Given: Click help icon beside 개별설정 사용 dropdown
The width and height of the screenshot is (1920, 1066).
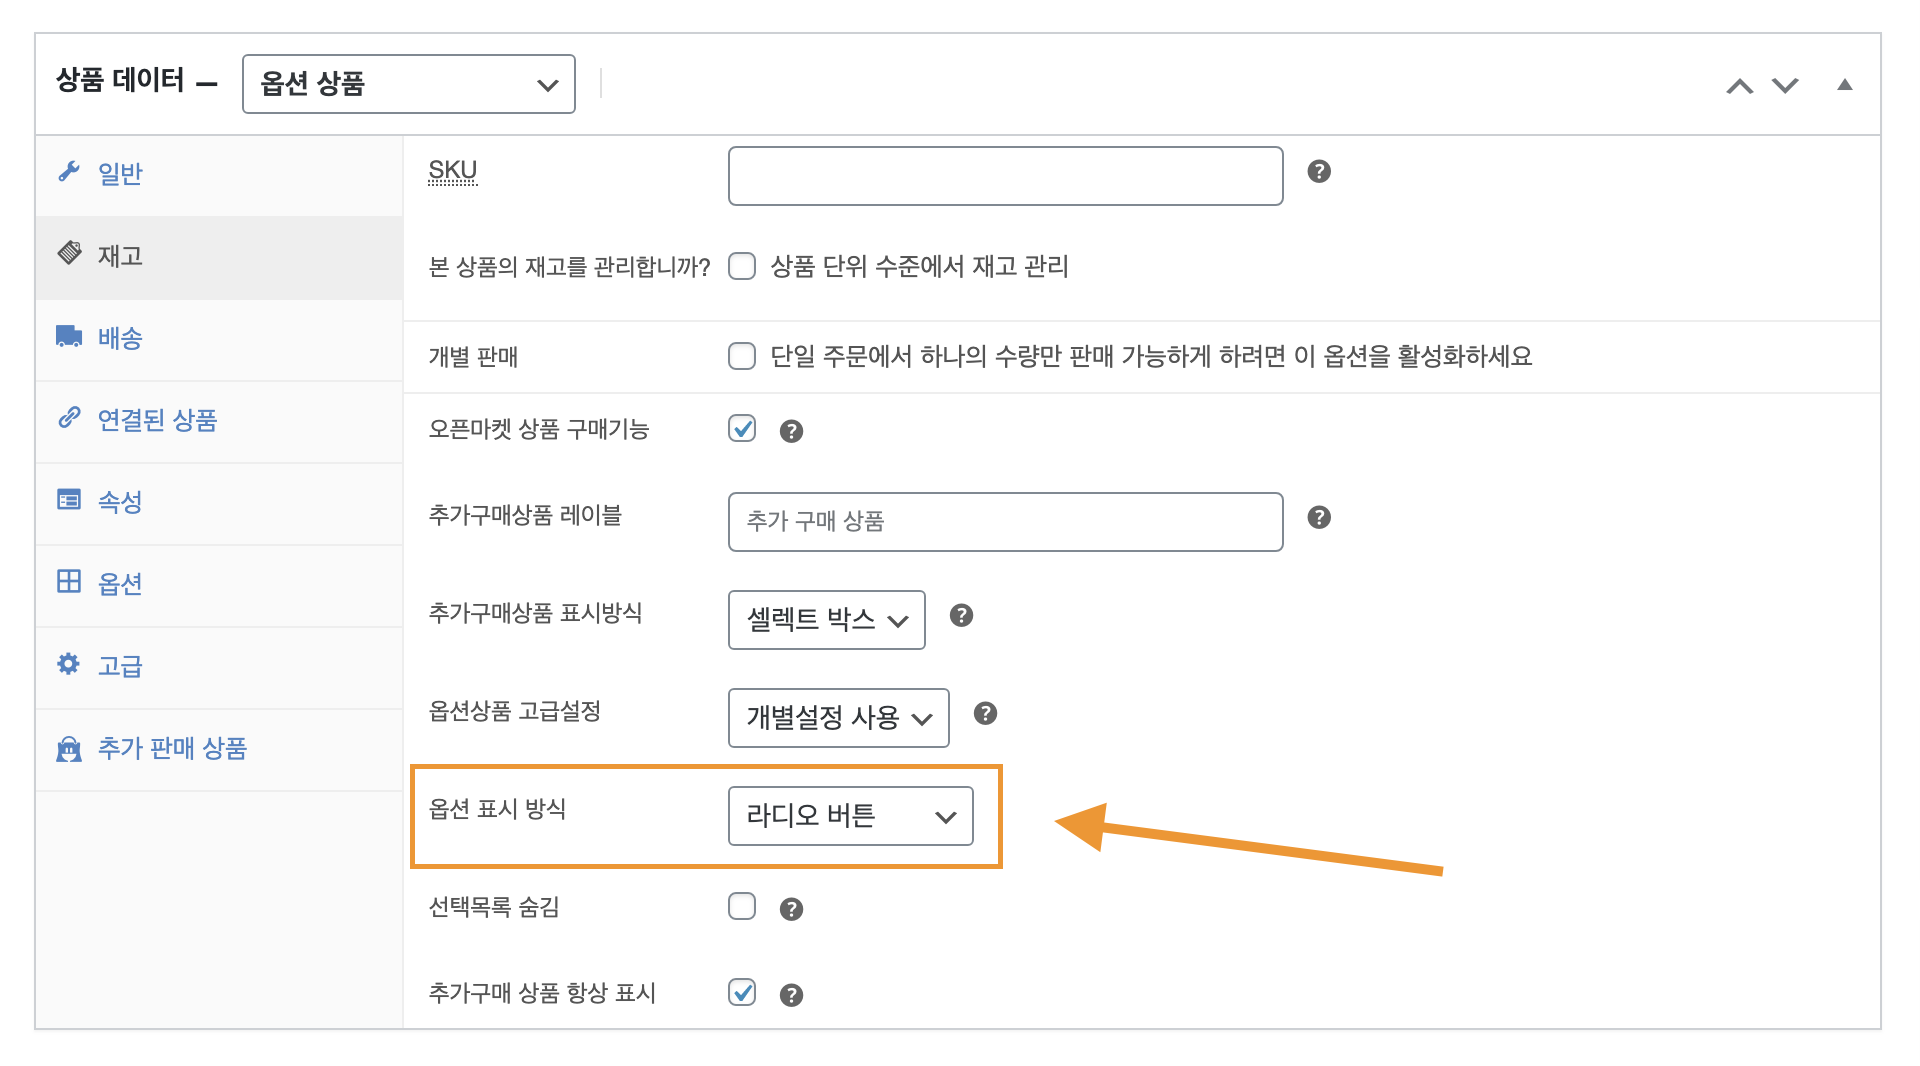Looking at the screenshot, I should coord(985,714).
